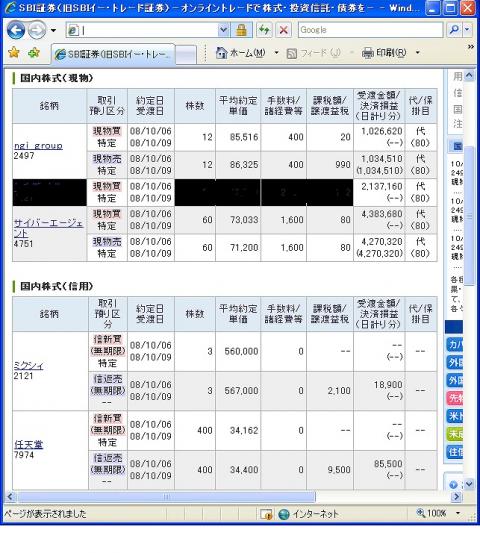The image size is (480, 553).
Task: Click the vertical scrollbar up arrow
Action: [x=469, y=75]
